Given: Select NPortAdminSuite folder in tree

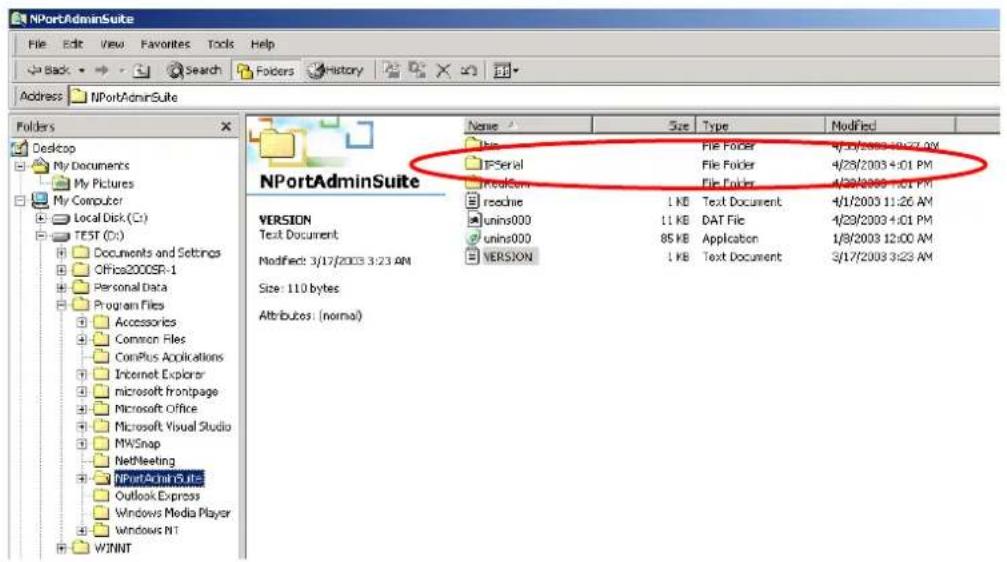Looking at the screenshot, I should 159,479.
